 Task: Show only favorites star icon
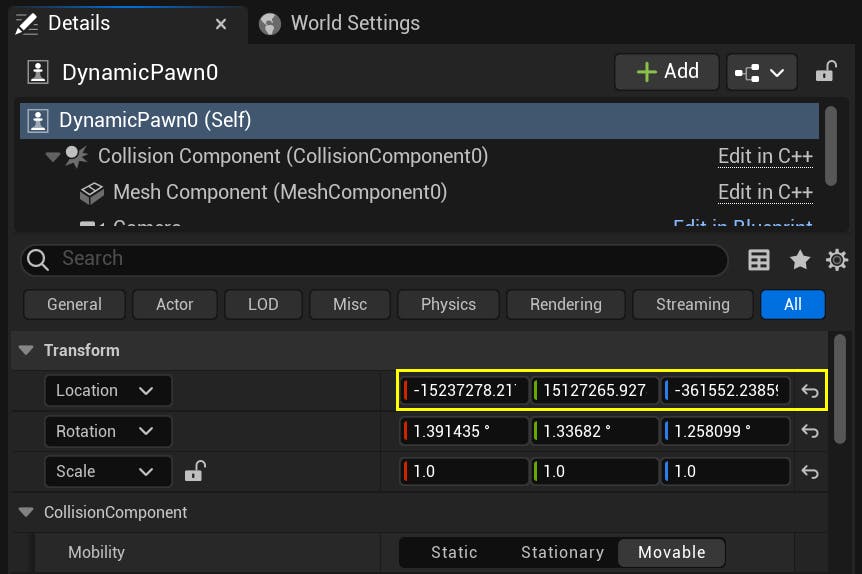799,260
